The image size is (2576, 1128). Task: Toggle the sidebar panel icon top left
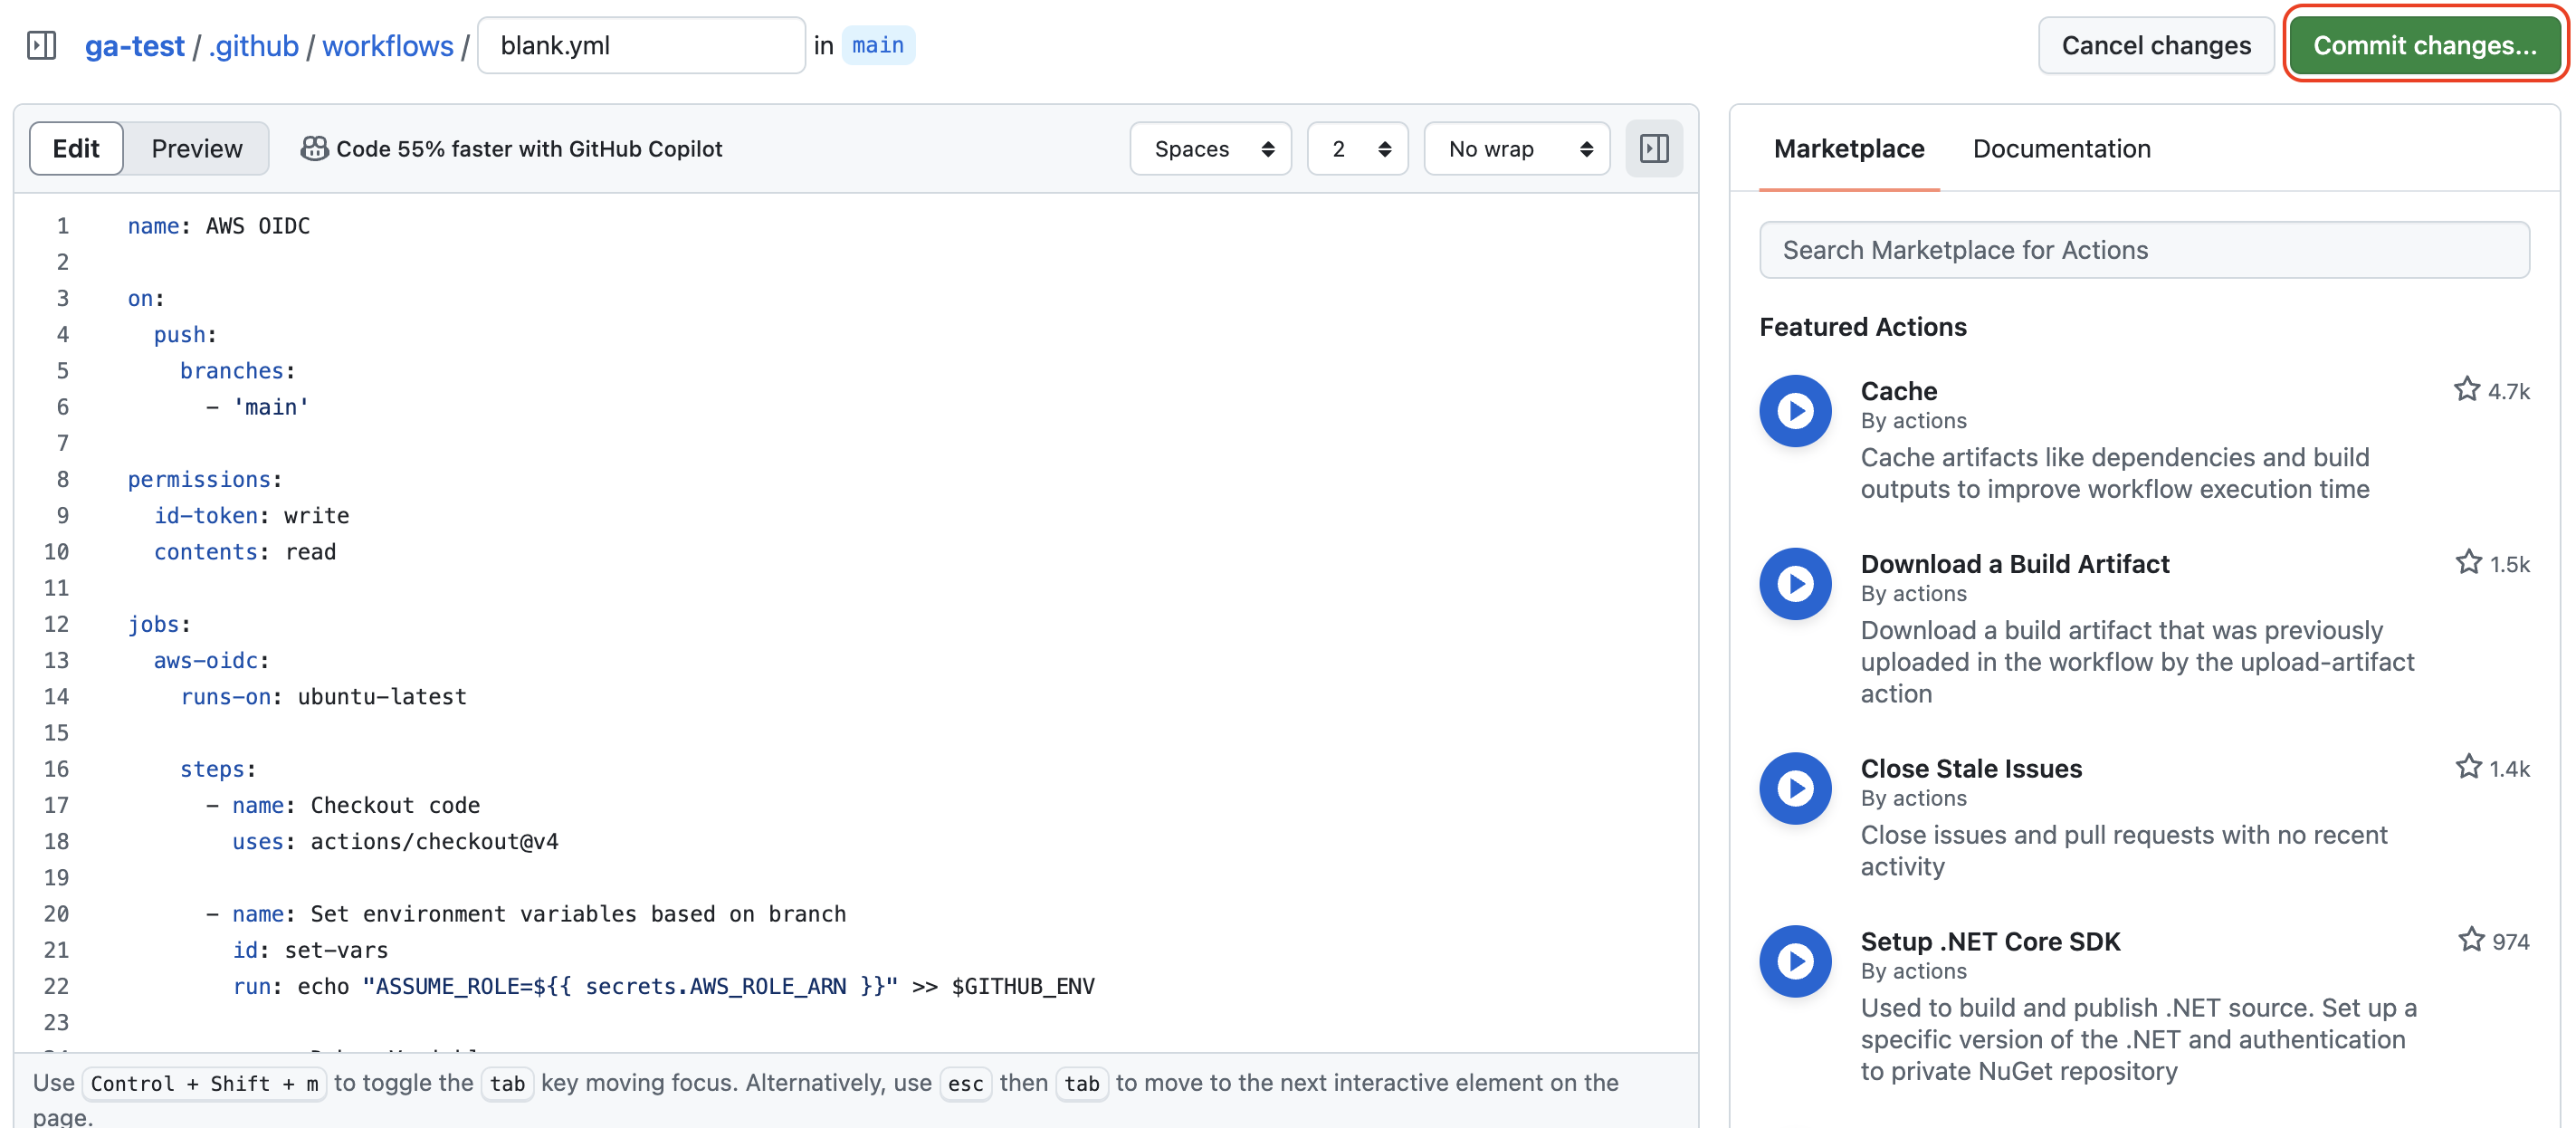[41, 45]
